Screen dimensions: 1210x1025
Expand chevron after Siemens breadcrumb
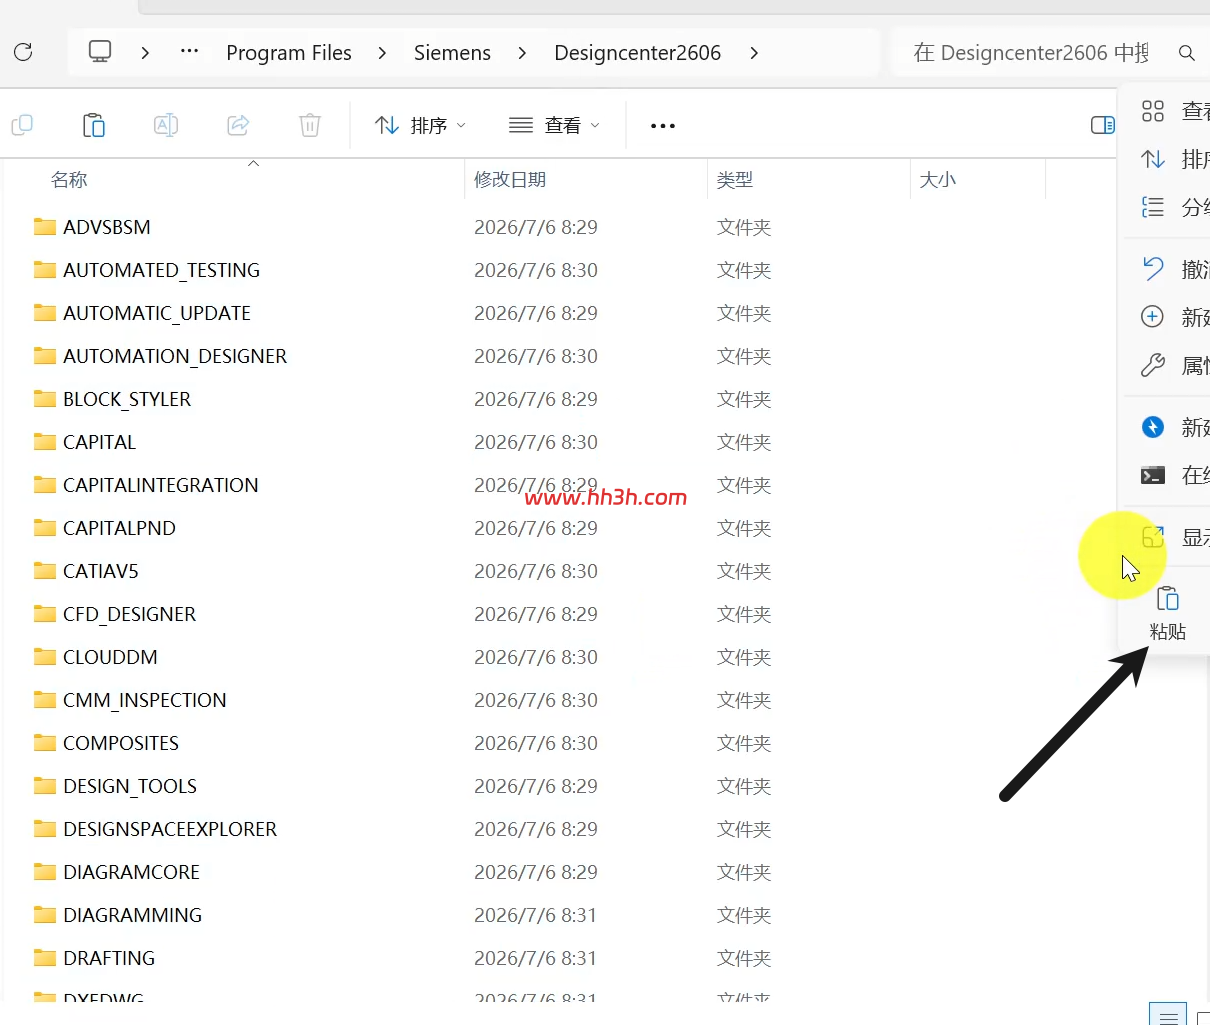tap(522, 53)
